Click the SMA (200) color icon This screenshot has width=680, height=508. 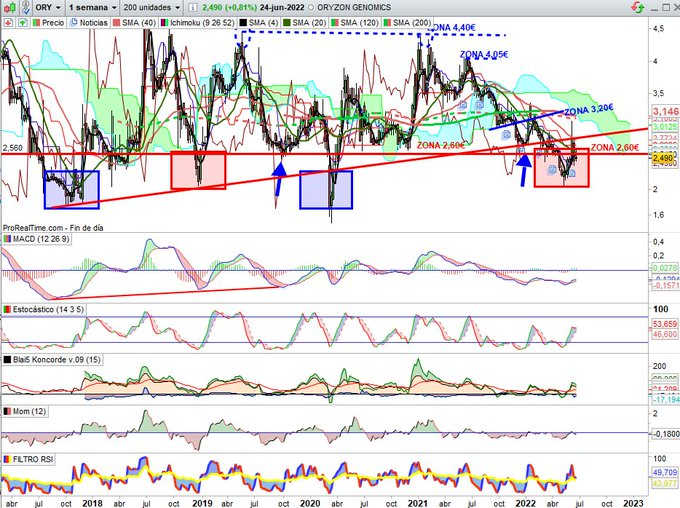click(x=387, y=23)
